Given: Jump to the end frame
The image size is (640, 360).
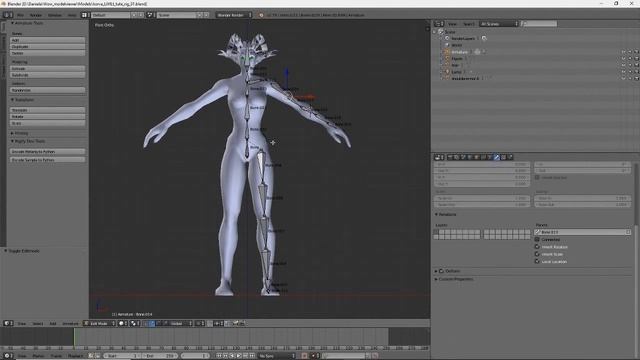Looking at the screenshot, I should [252, 356].
